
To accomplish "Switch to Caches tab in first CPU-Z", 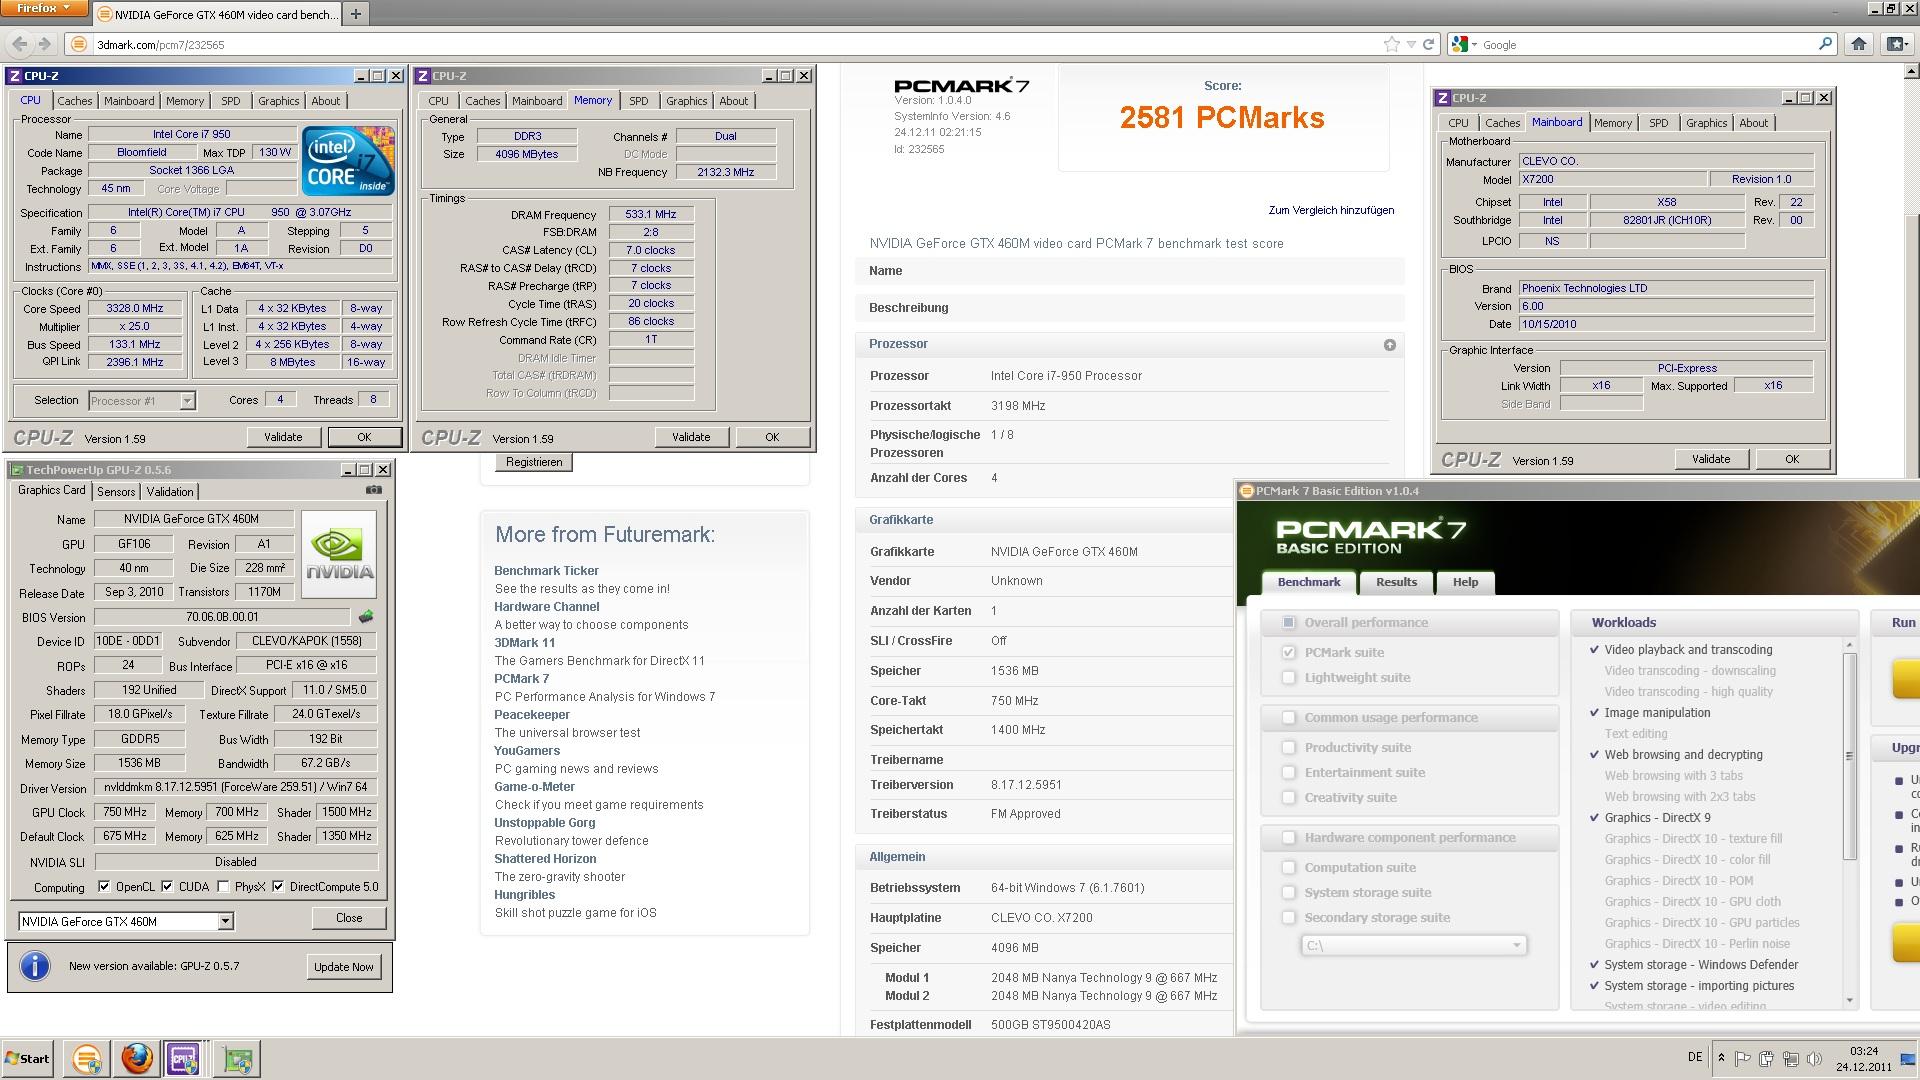I will point(74,101).
